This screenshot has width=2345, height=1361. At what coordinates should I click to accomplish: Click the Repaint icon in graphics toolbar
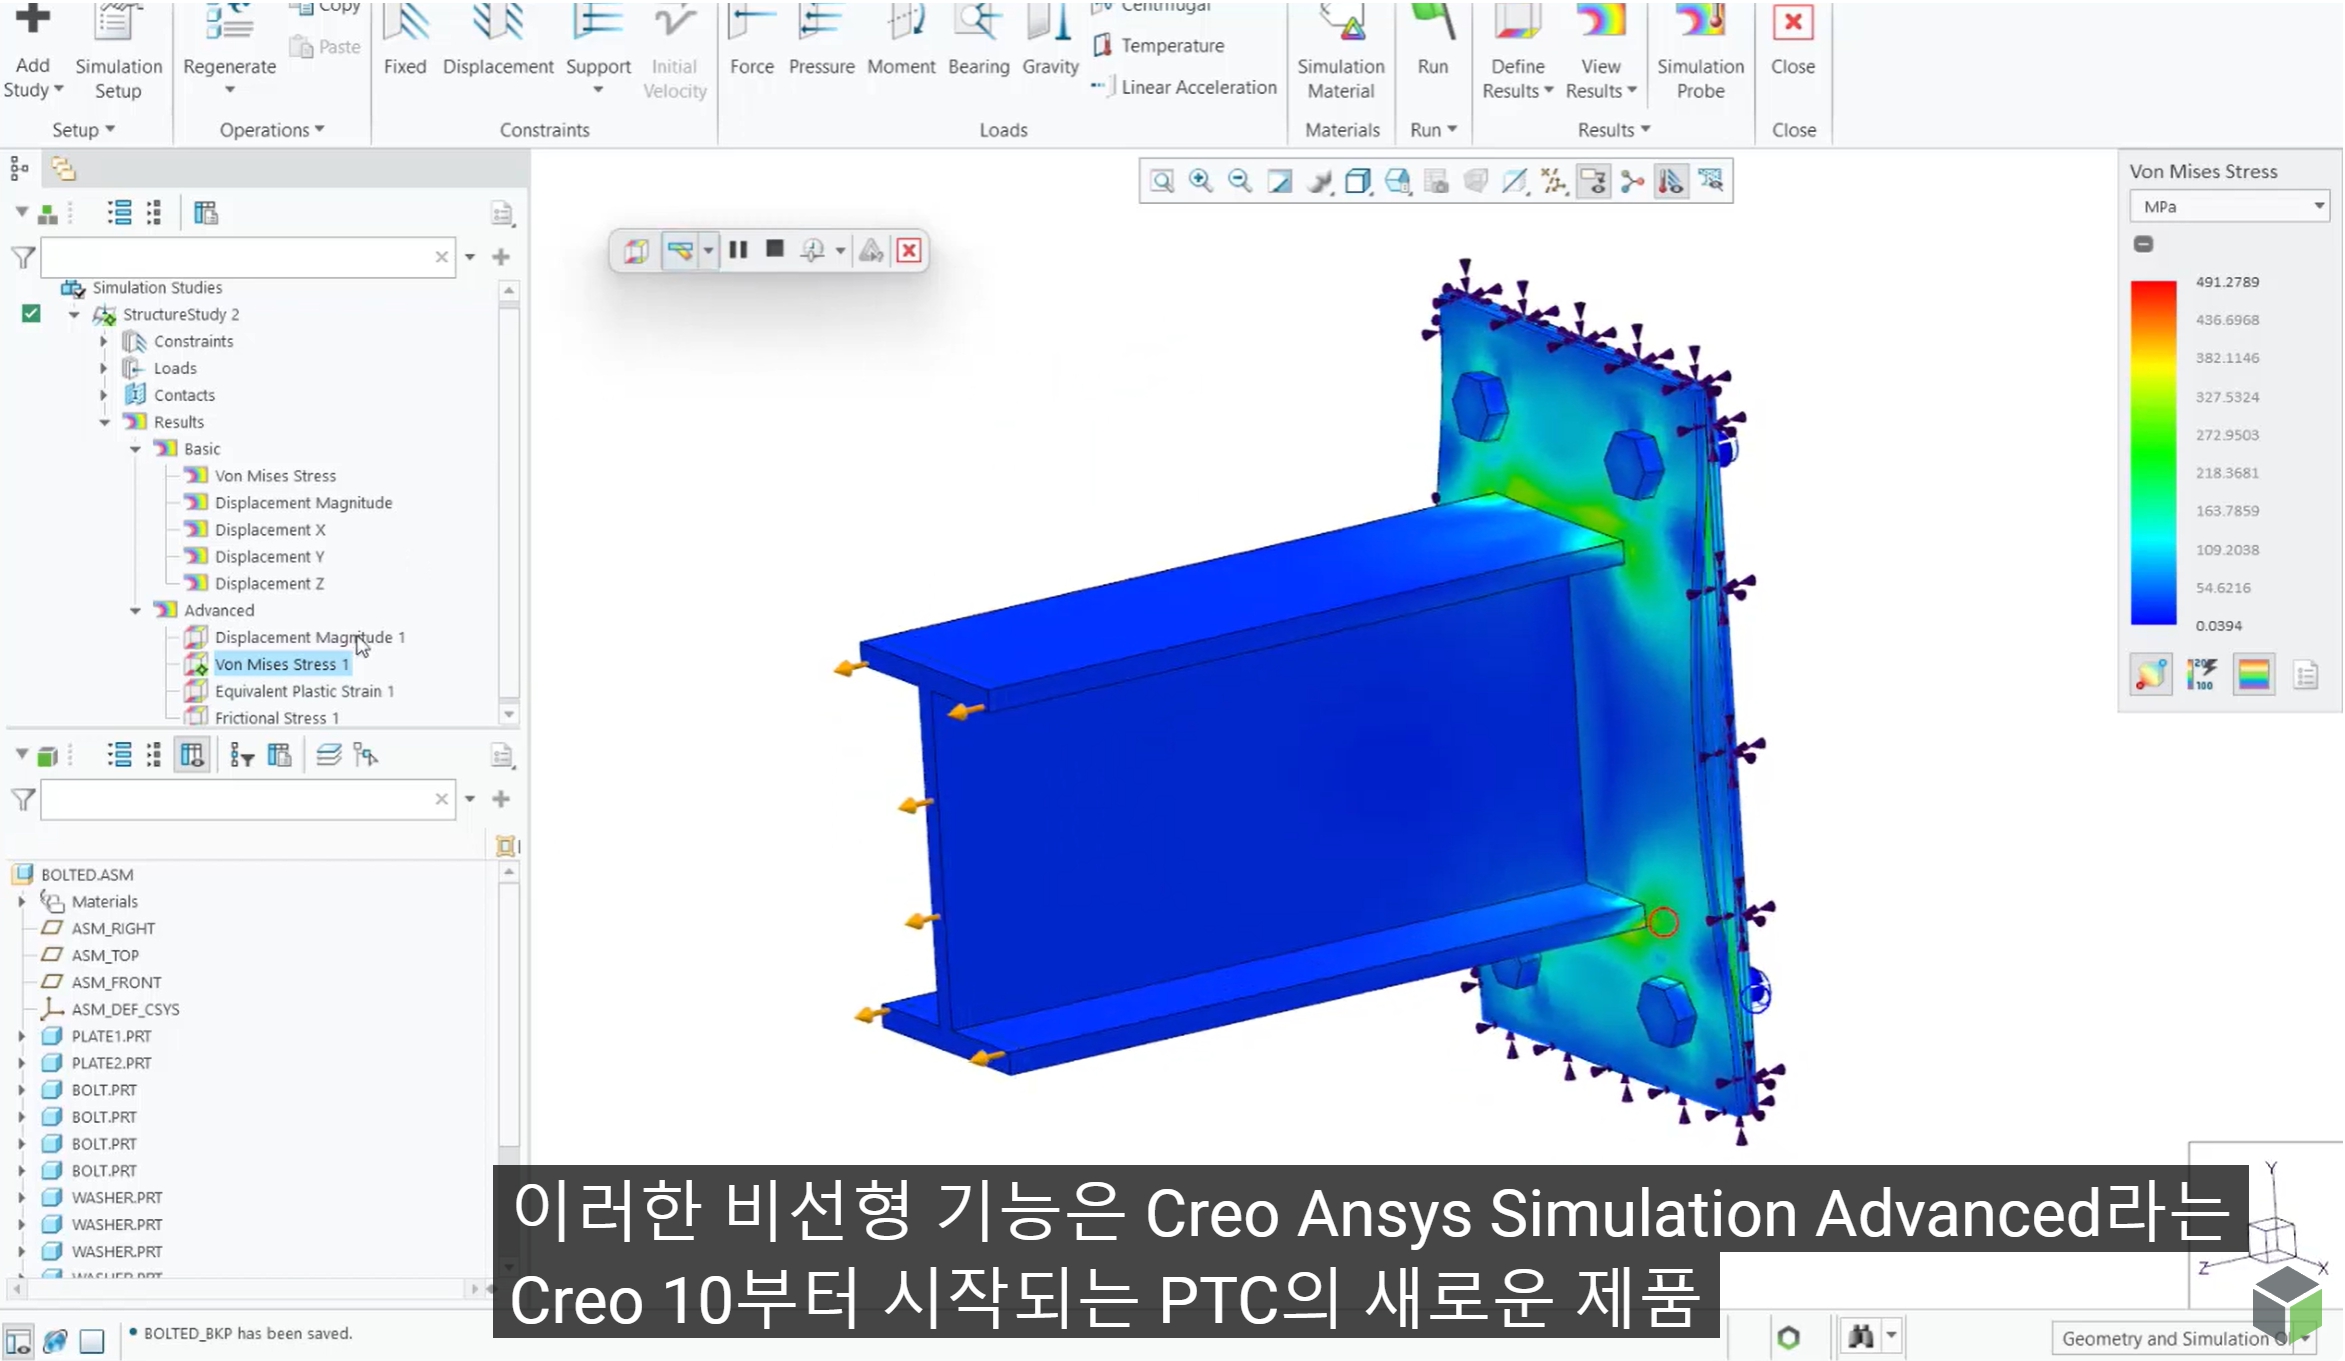pos(1279,181)
